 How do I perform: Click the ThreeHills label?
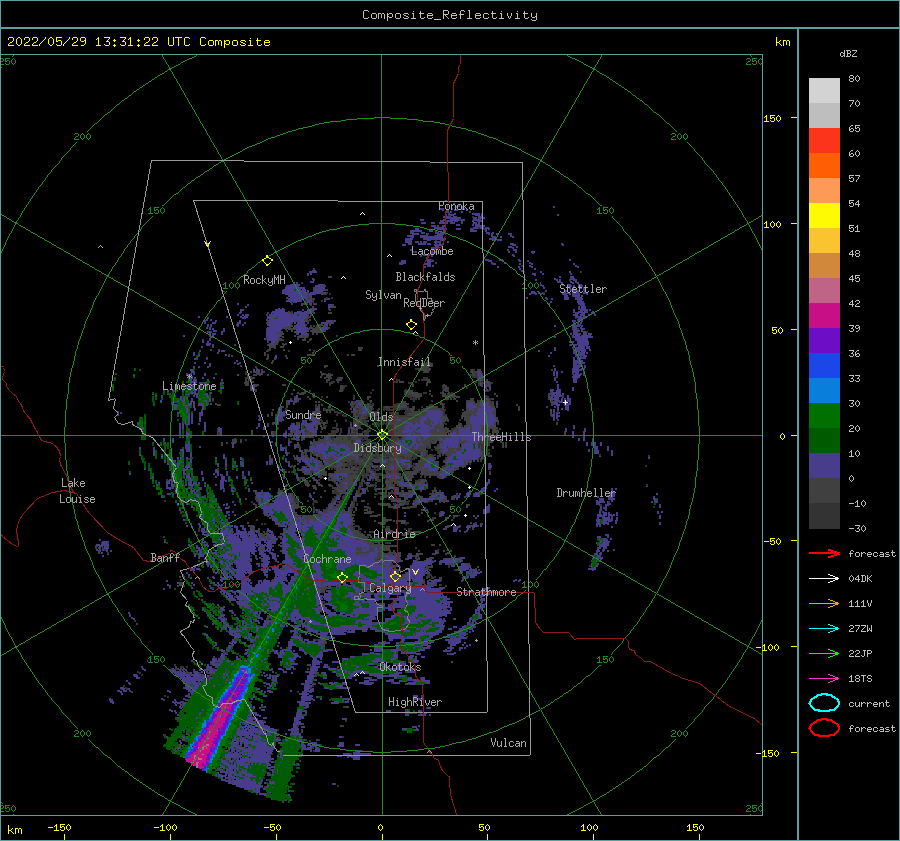[501, 437]
